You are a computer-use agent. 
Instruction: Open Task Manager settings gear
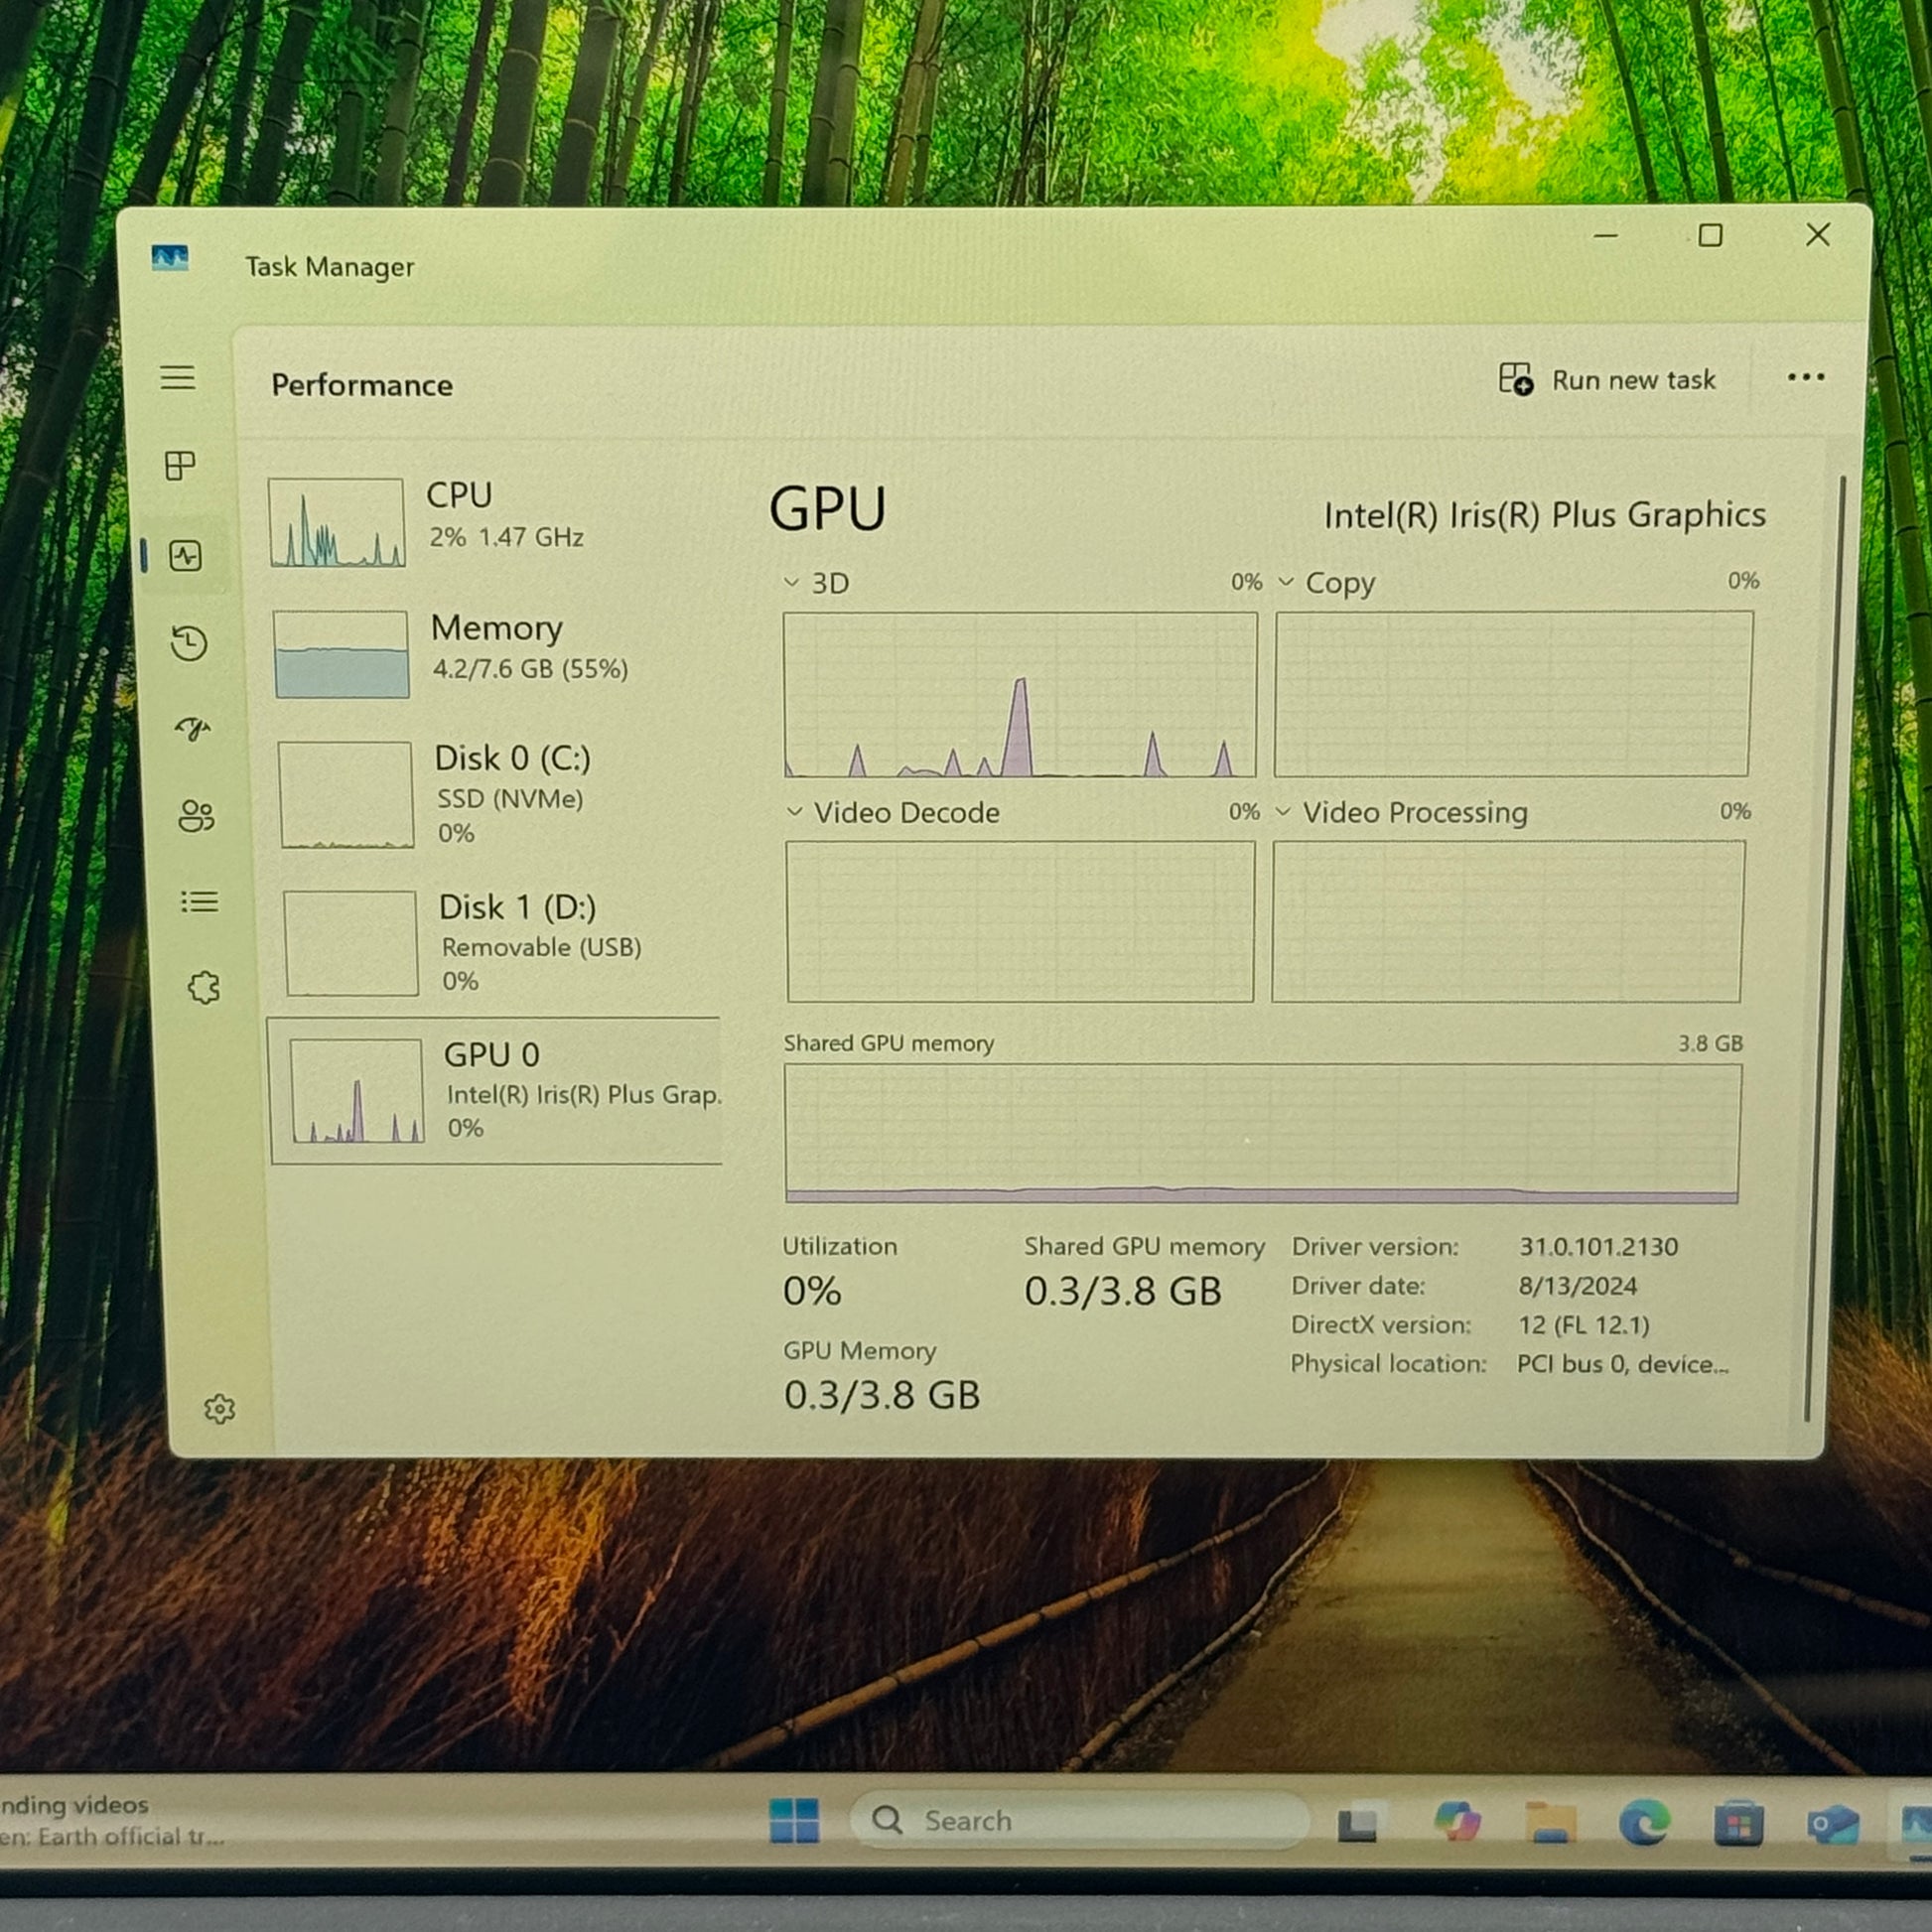pyautogui.click(x=219, y=1409)
